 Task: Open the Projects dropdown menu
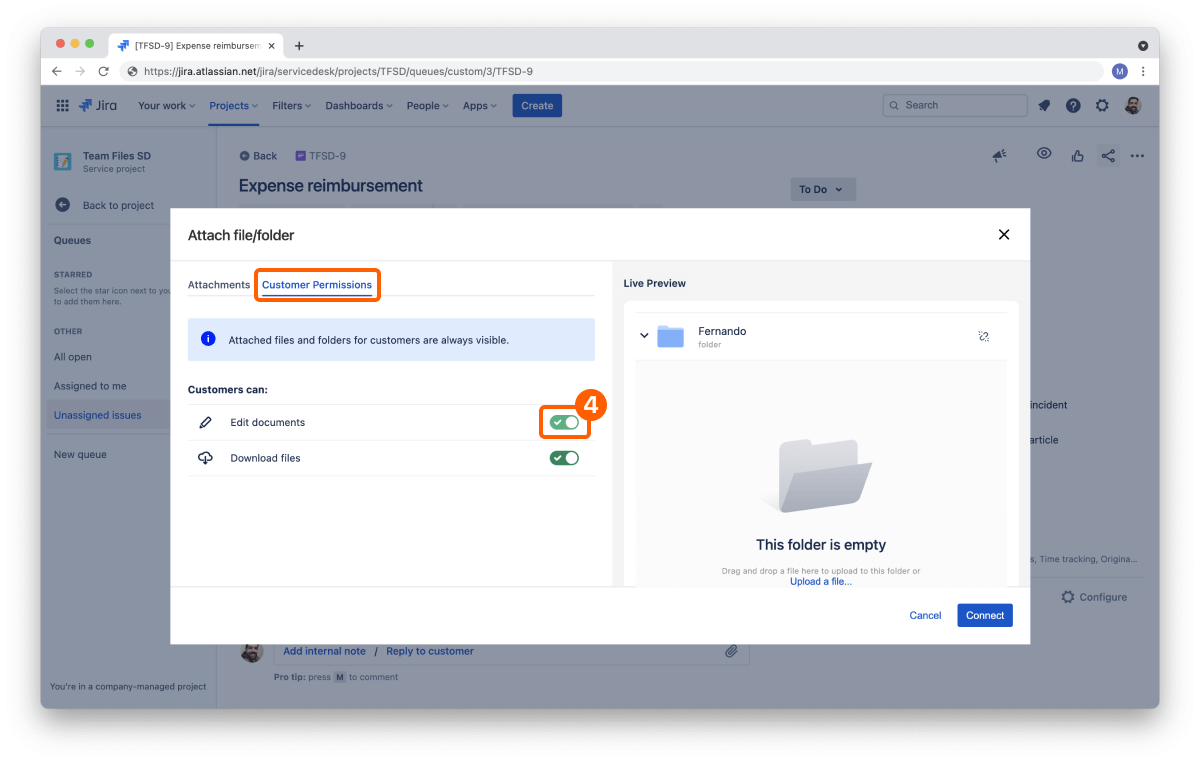[233, 106]
